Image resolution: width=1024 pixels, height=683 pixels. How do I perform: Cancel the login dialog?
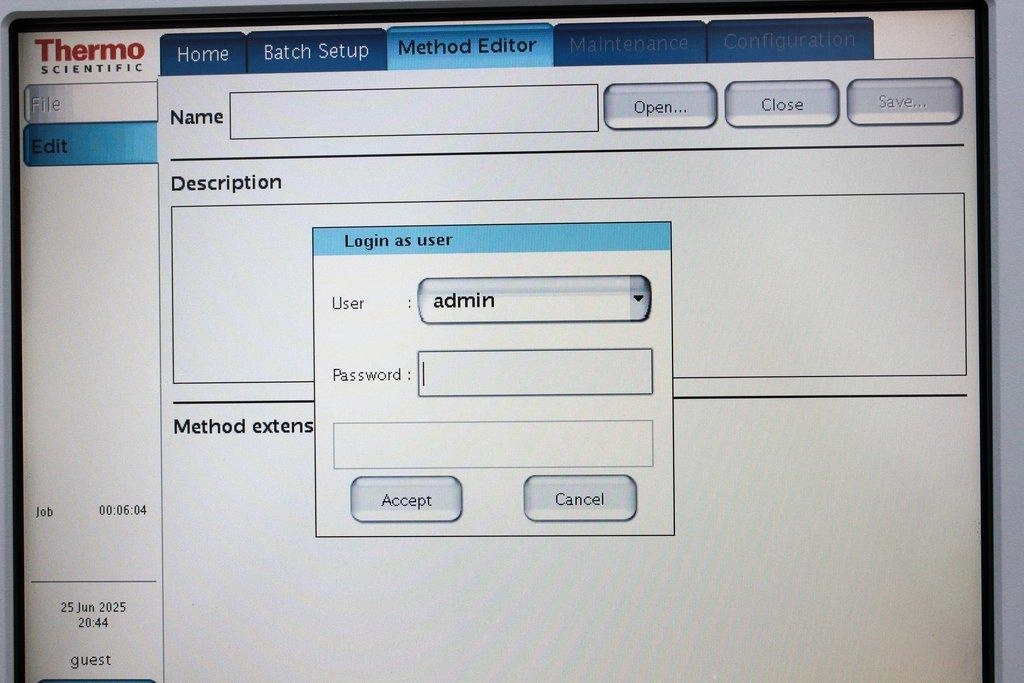579,499
